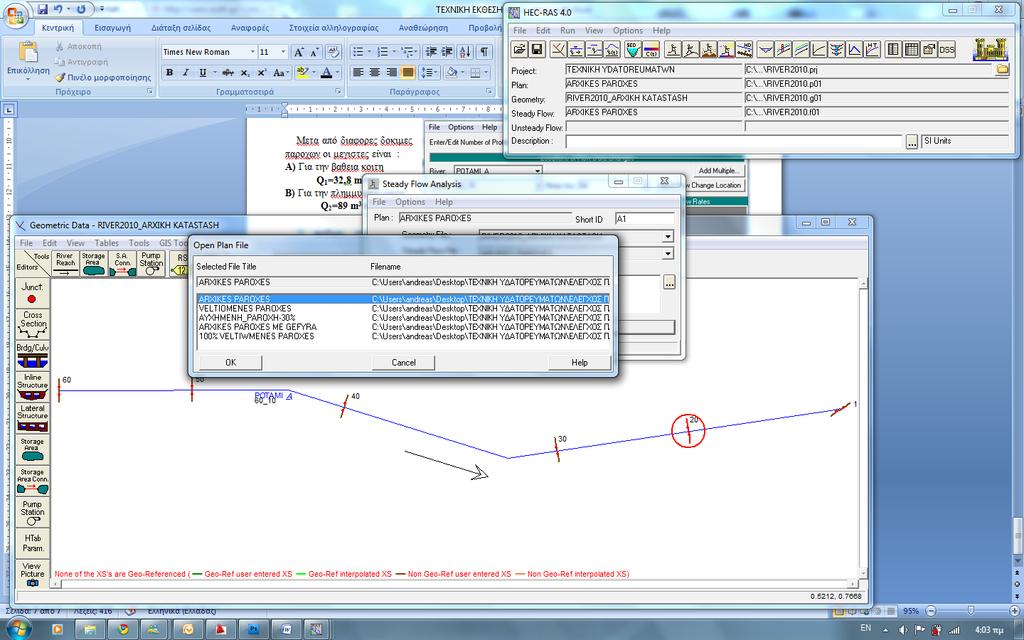The height and width of the screenshot is (640, 1024).
Task: Open Times New Roman font dropdown
Action: [x=252, y=52]
